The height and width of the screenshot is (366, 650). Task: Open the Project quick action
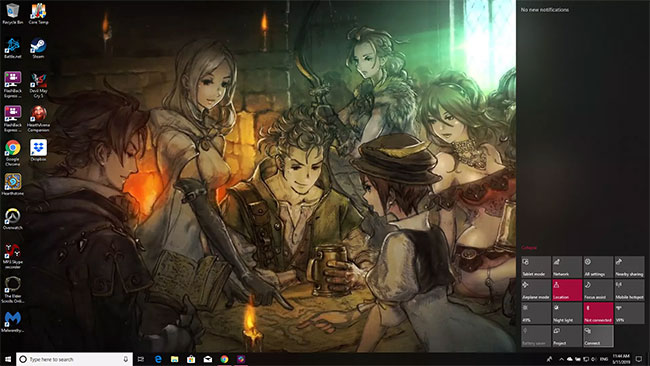(567, 336)
